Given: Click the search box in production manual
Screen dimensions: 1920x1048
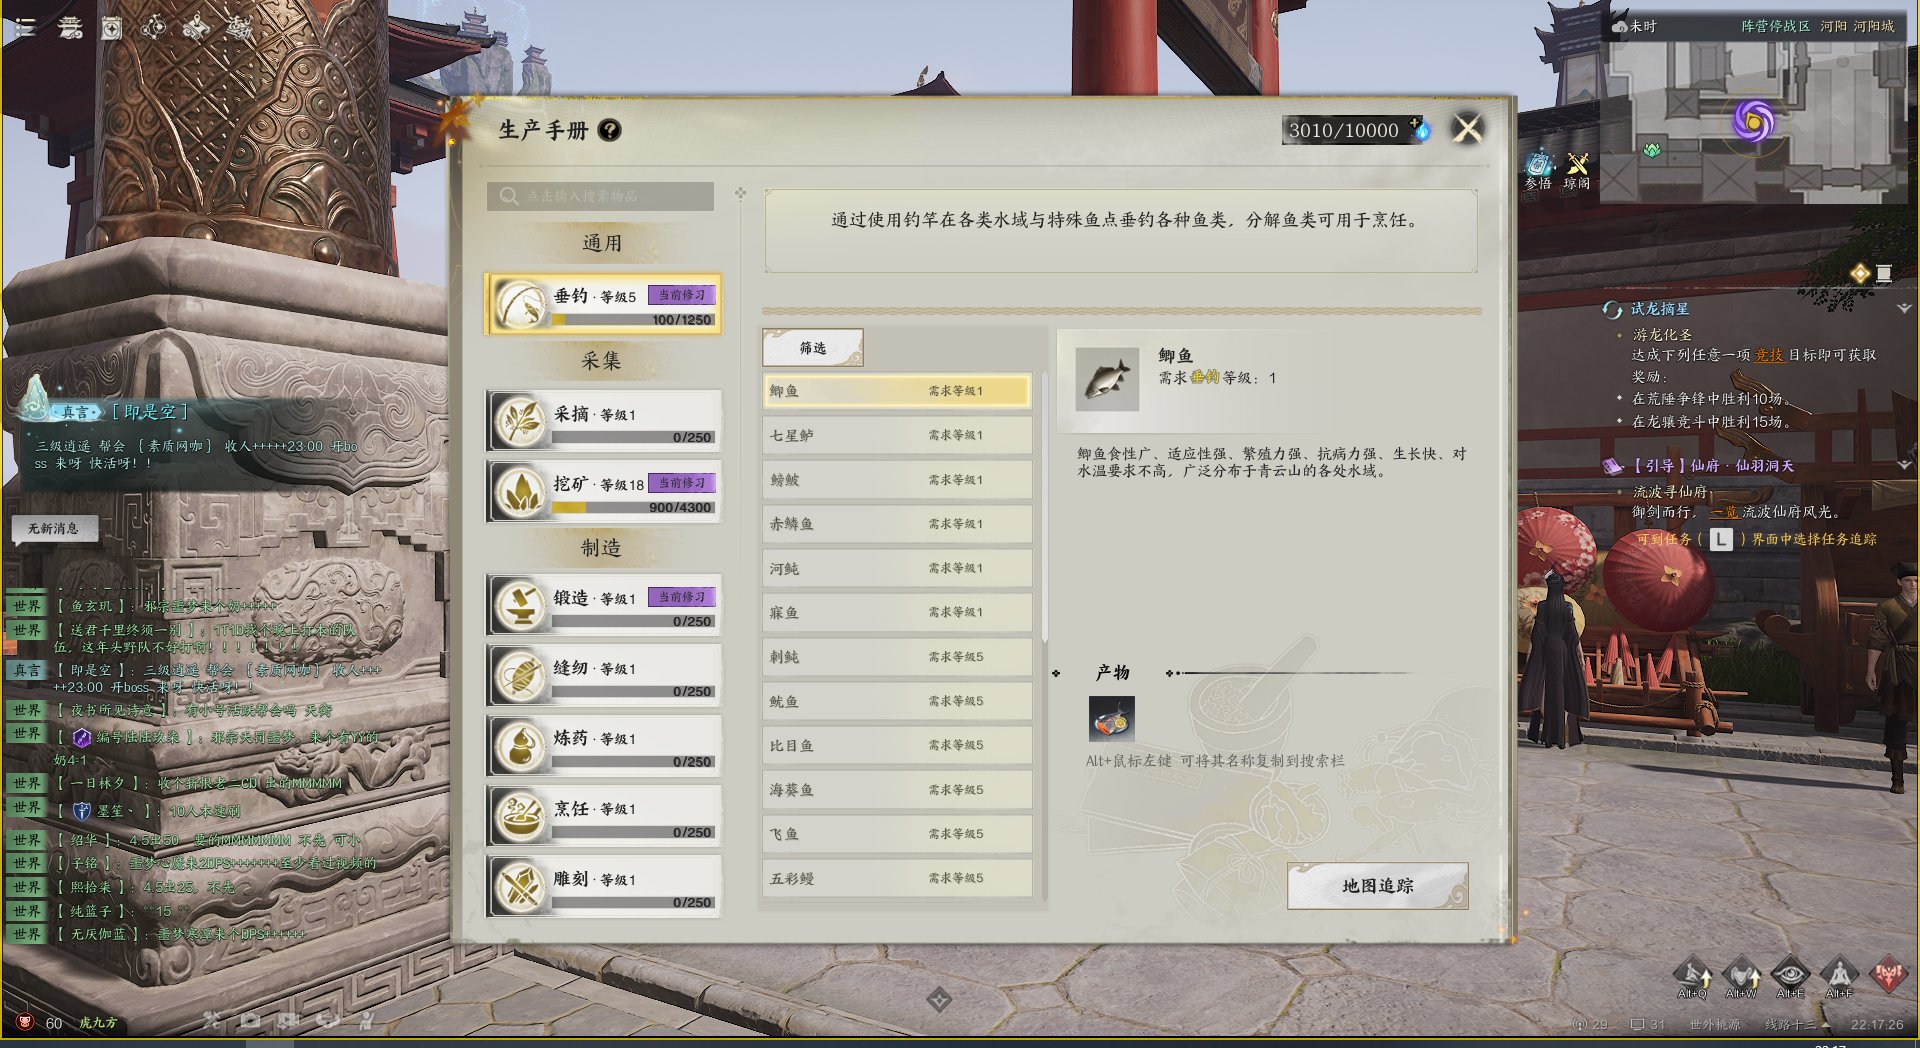Looking at the screenshot, I should coord(601,196).
